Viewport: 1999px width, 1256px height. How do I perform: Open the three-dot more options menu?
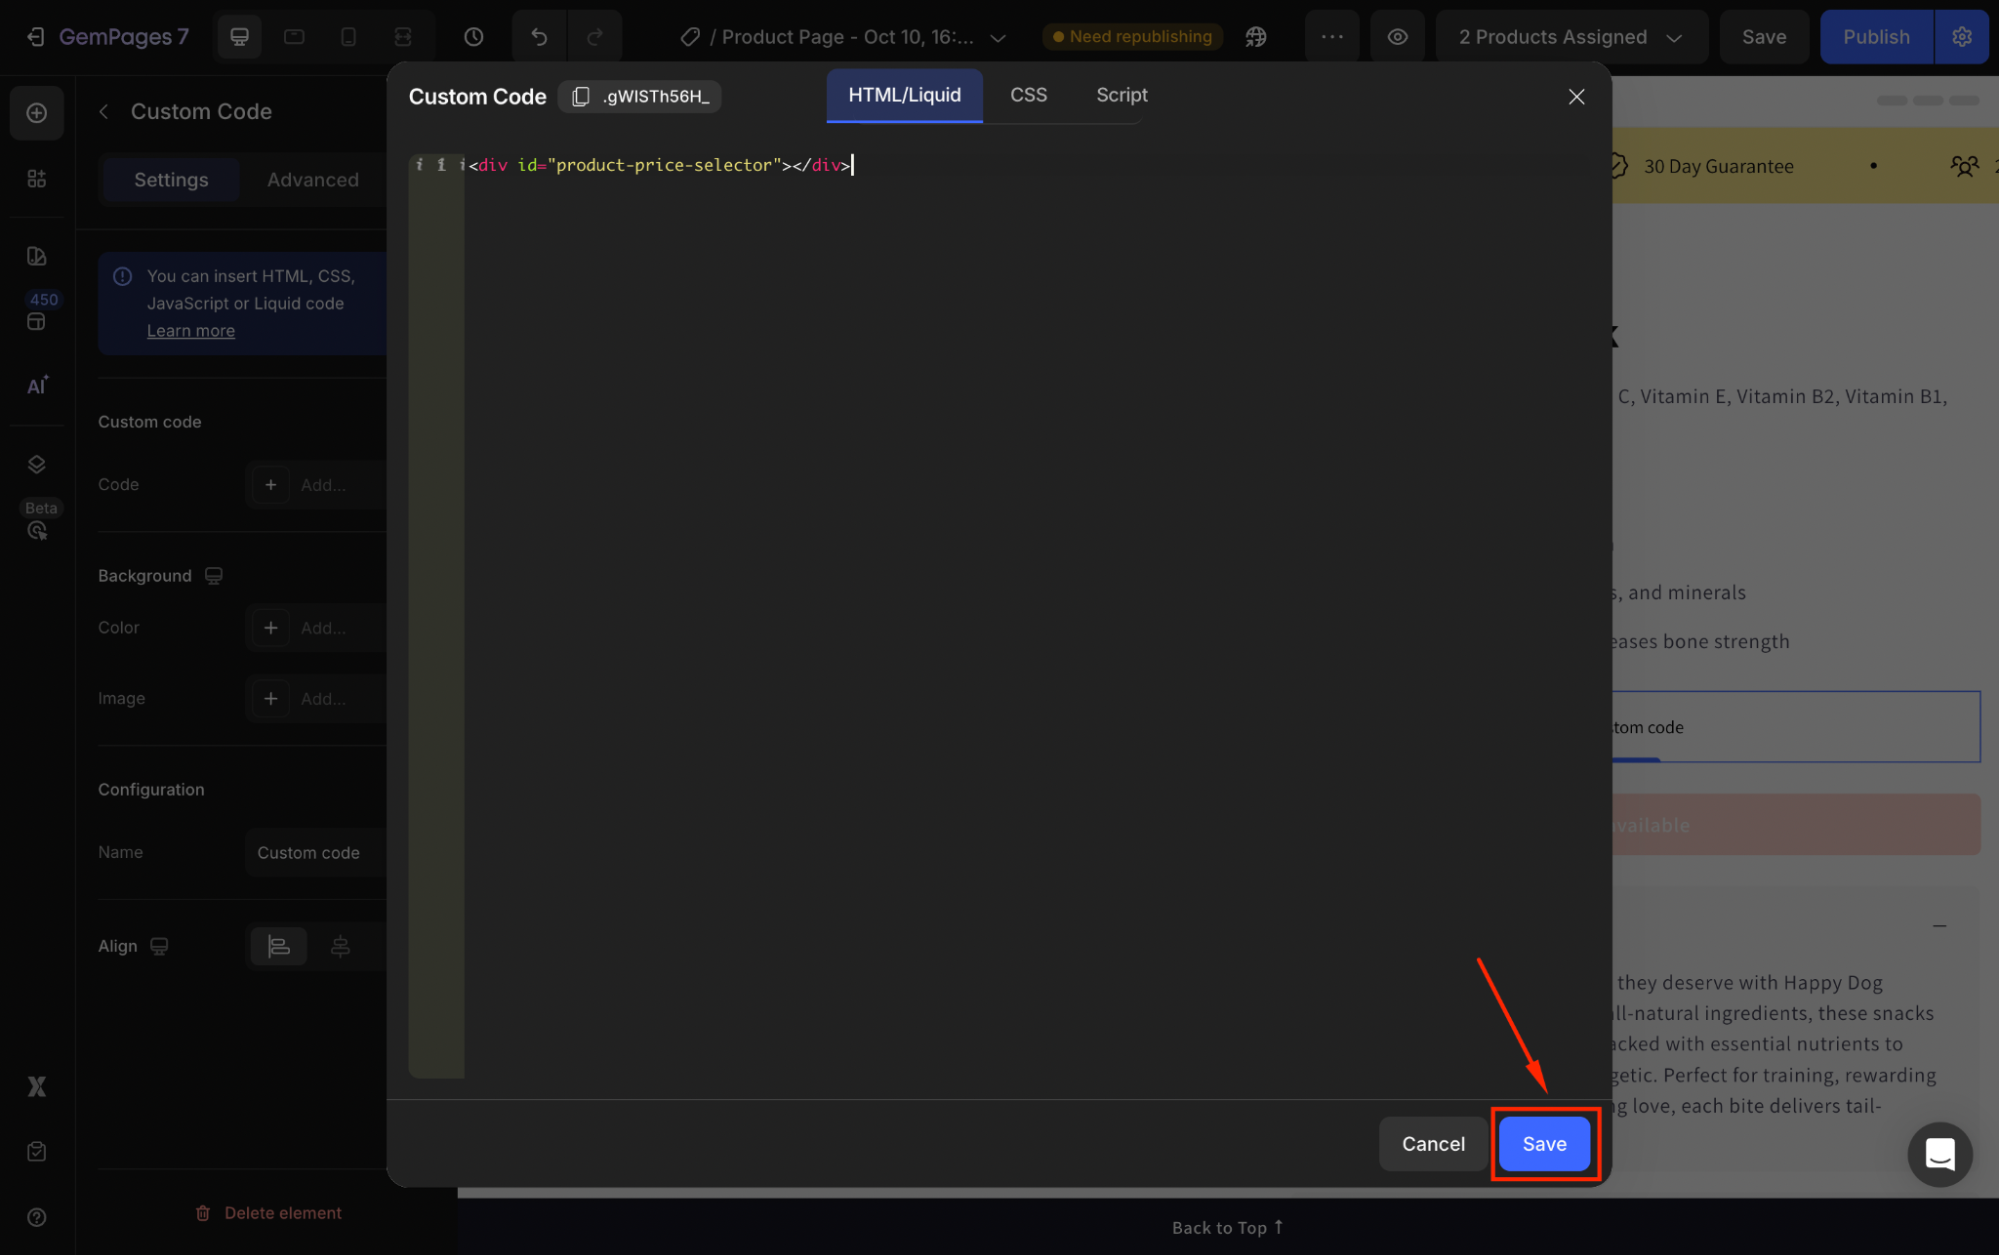(1332, 37)
